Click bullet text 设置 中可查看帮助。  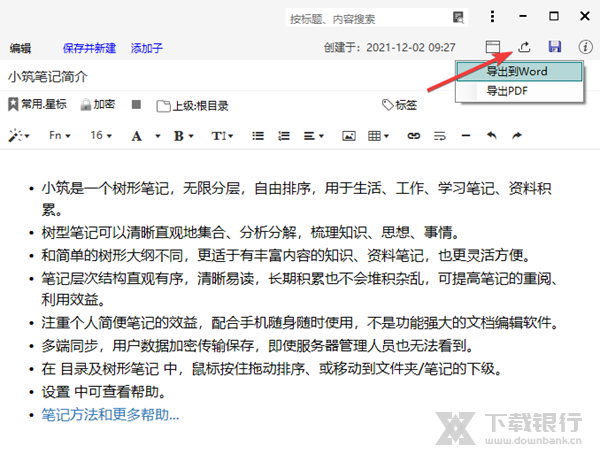click(104, 392)
